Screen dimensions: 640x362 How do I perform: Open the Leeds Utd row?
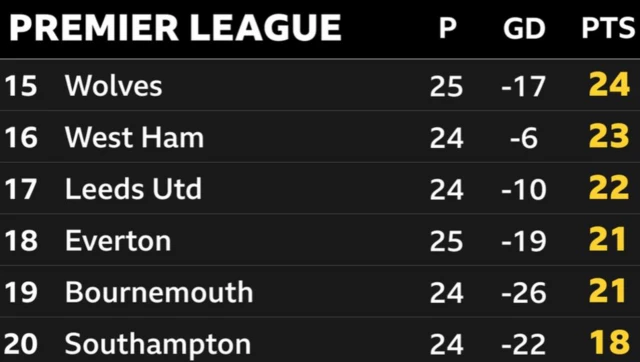tap(320, 189)
